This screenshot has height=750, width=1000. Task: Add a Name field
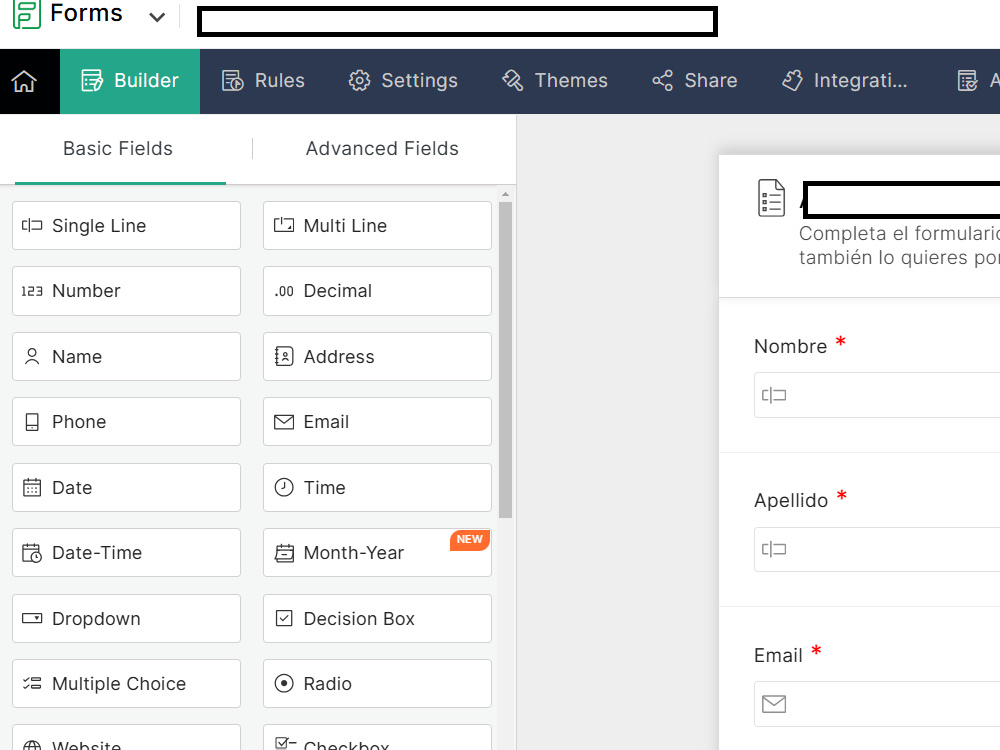point(126,356)
